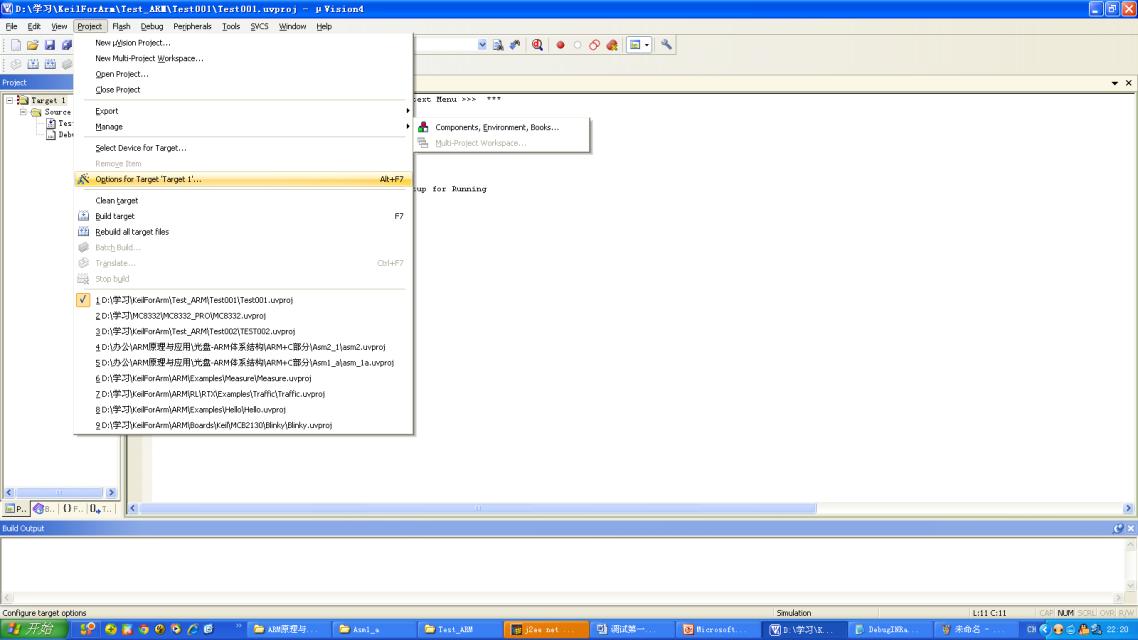
Task: Click the kill all breakpoints icon
Action: pos(613,45)
